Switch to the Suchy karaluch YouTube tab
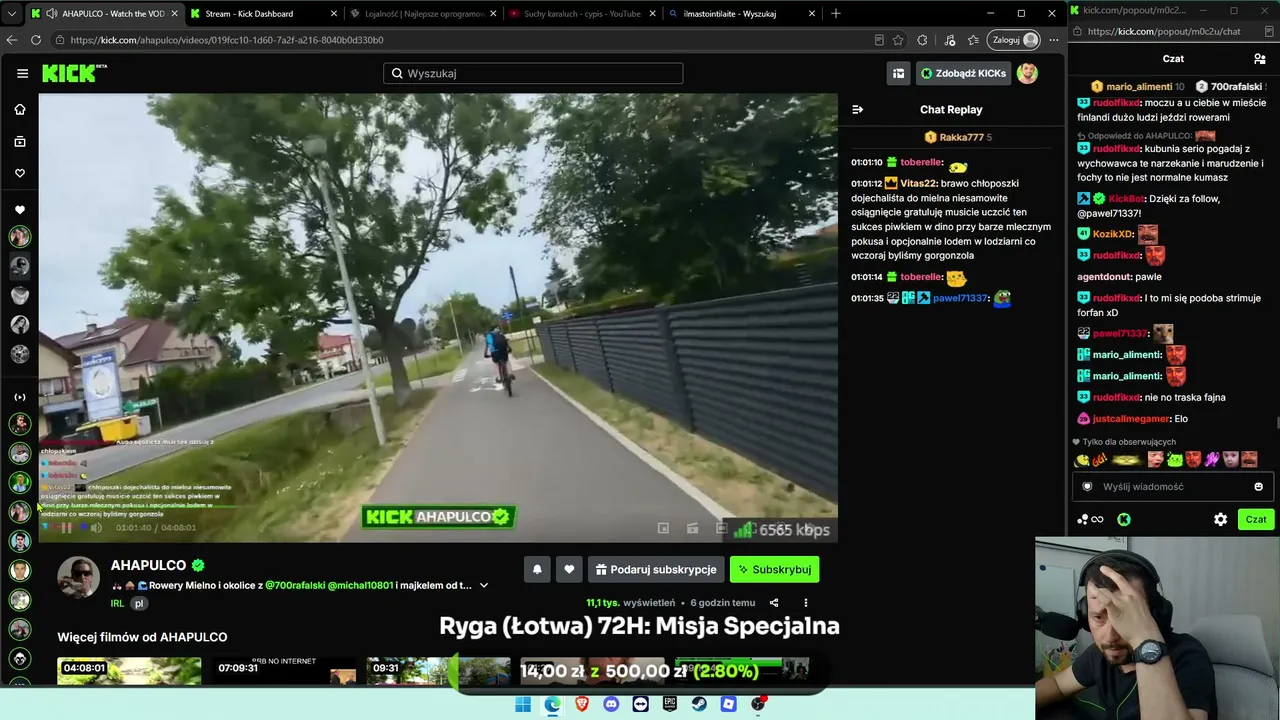 pyautogui.click(x=582, y=14)
